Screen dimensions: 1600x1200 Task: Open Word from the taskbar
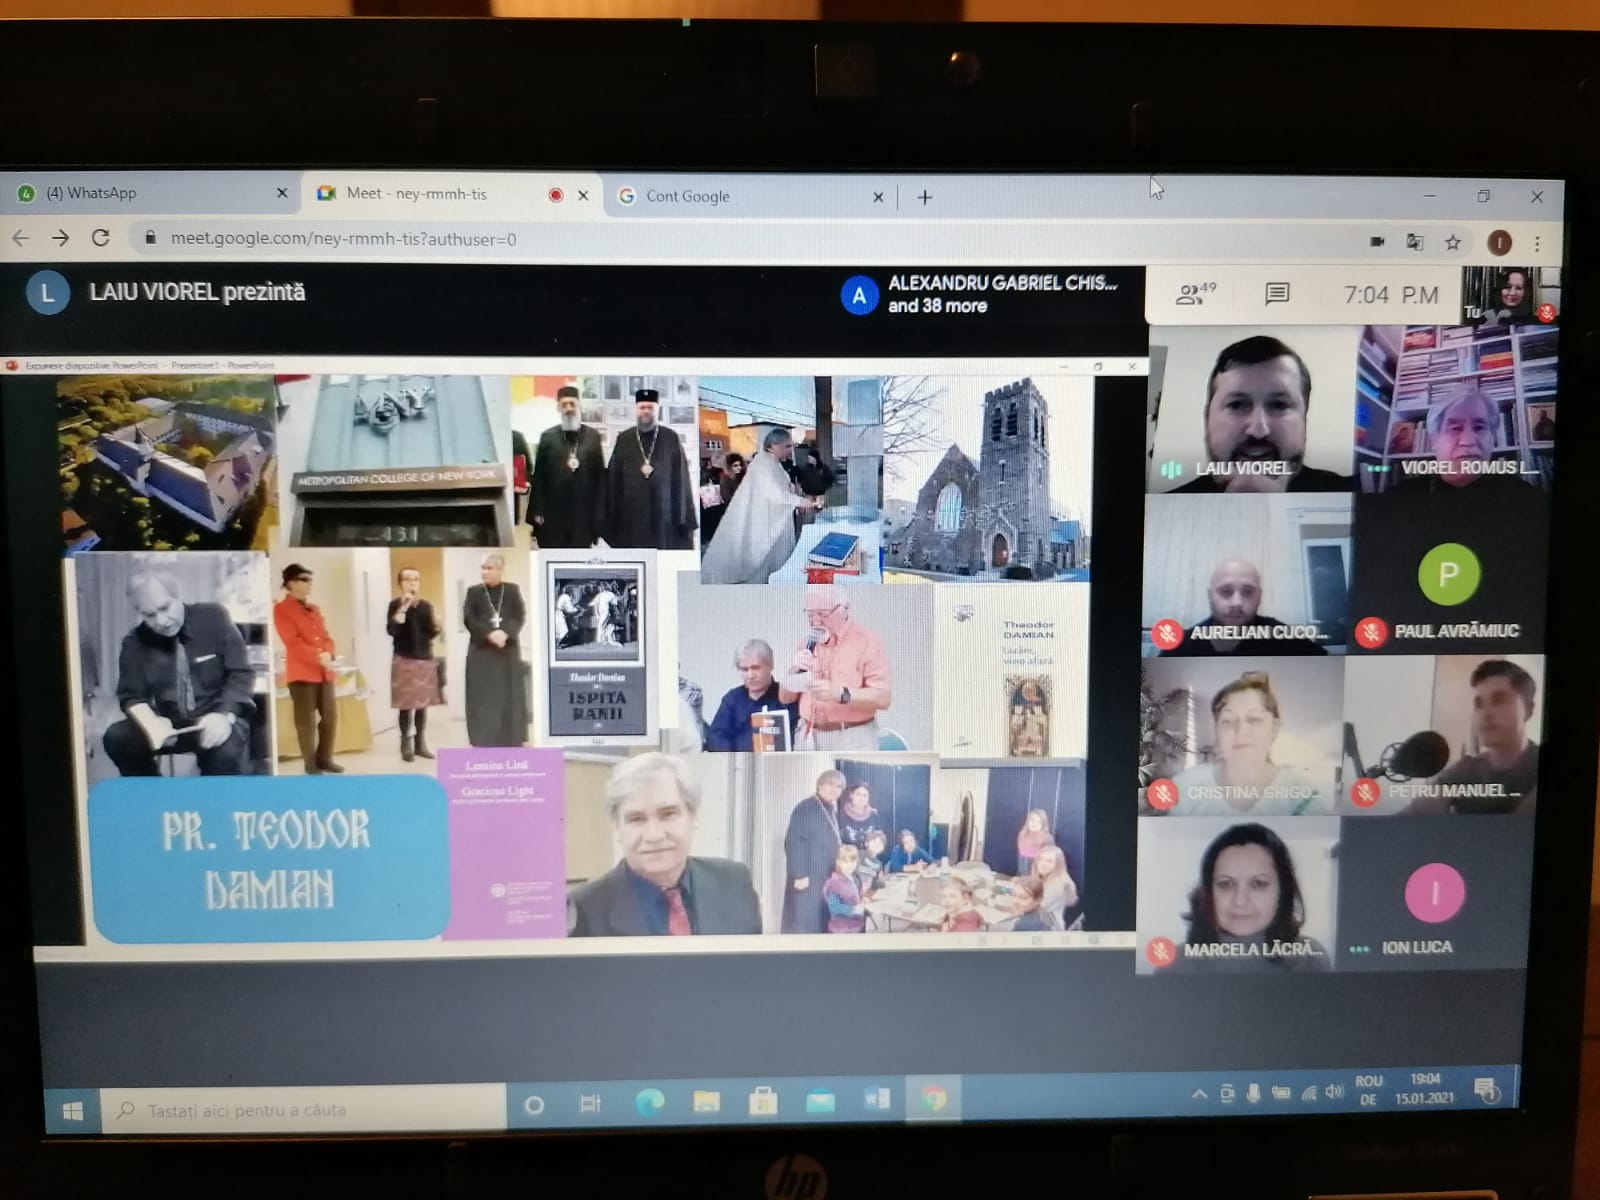click(876, 1100)
